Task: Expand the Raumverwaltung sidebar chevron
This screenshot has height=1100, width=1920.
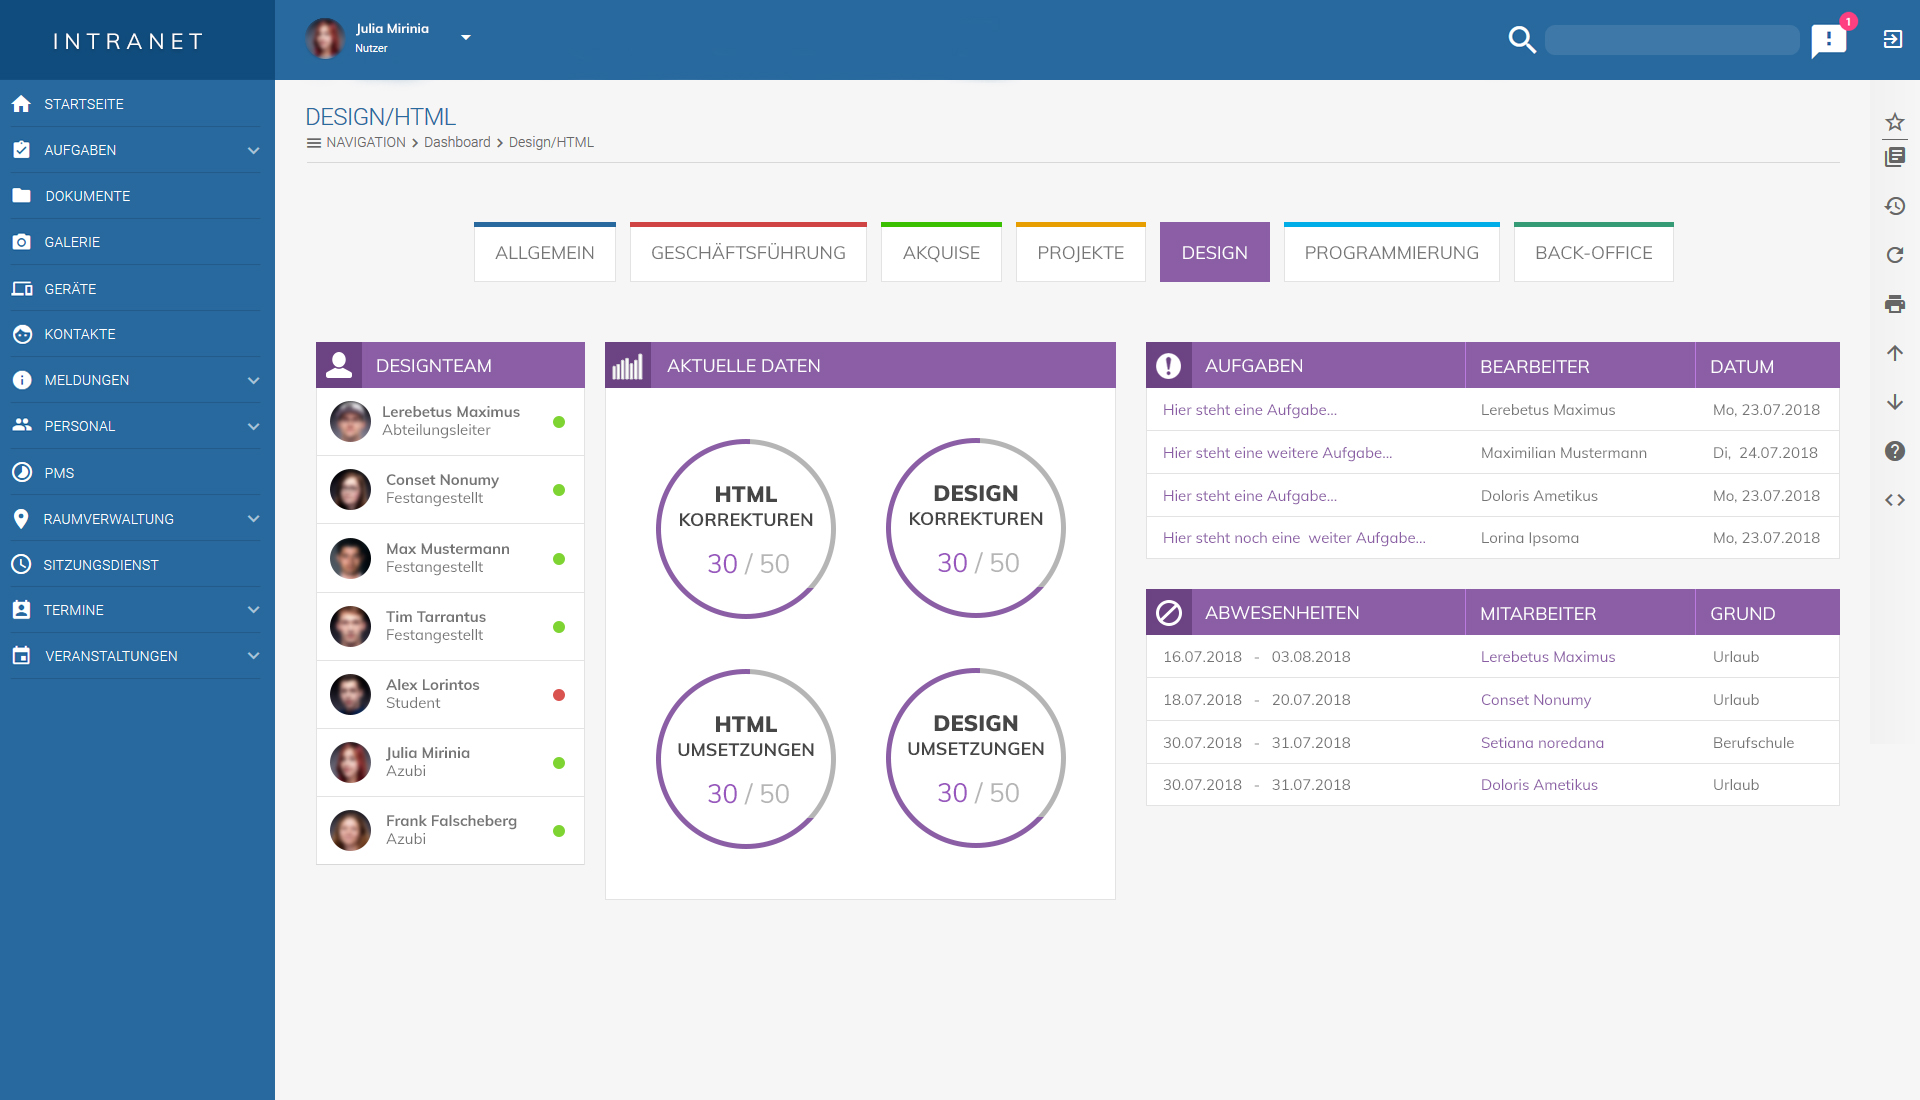Action: (x=253, y=519)
